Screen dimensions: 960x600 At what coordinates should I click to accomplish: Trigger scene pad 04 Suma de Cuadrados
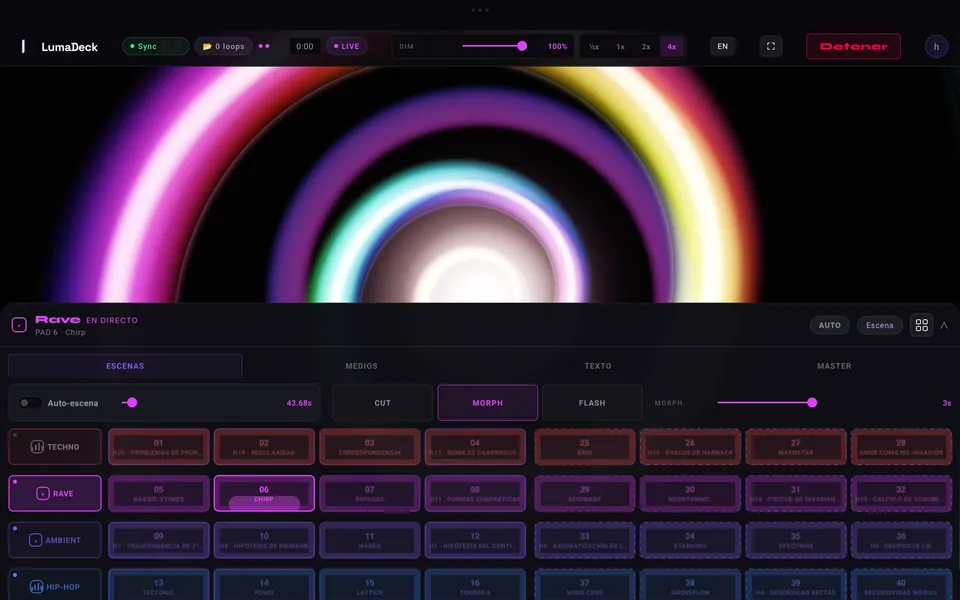[475, 447]
